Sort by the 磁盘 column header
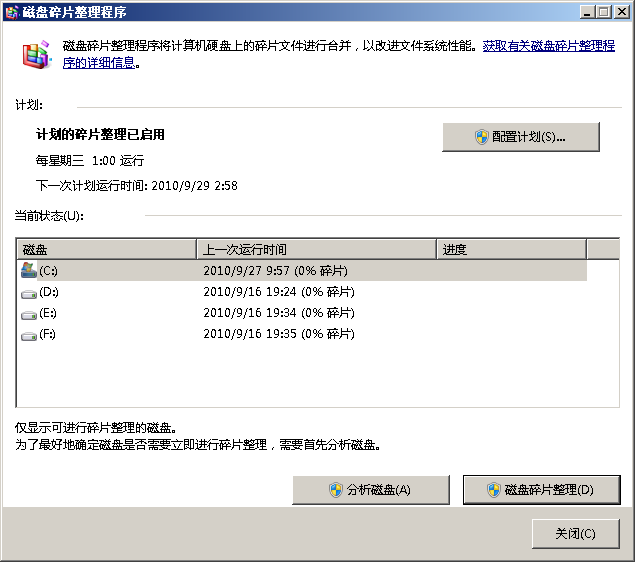Viewport: 635px width, 562px height. [x=105, y=249]
